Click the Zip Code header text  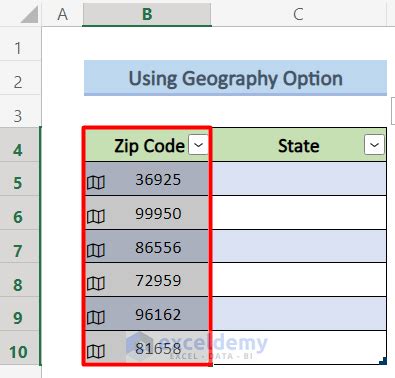click(149, 146)
